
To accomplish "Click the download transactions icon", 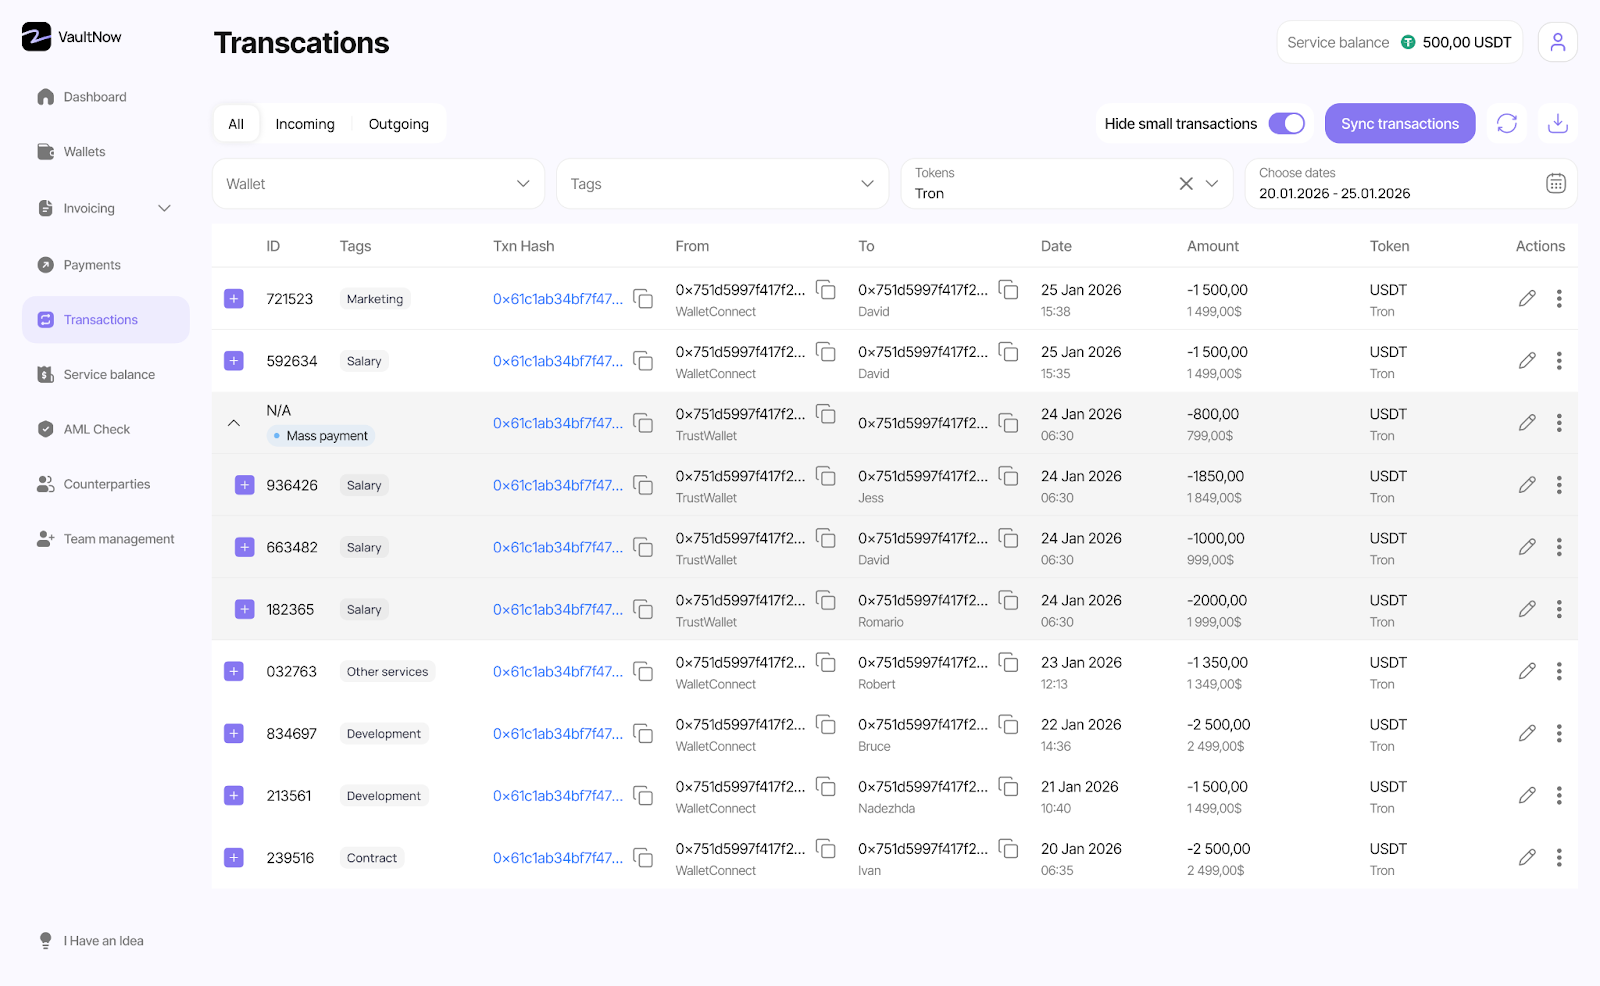I will 1557,124.
